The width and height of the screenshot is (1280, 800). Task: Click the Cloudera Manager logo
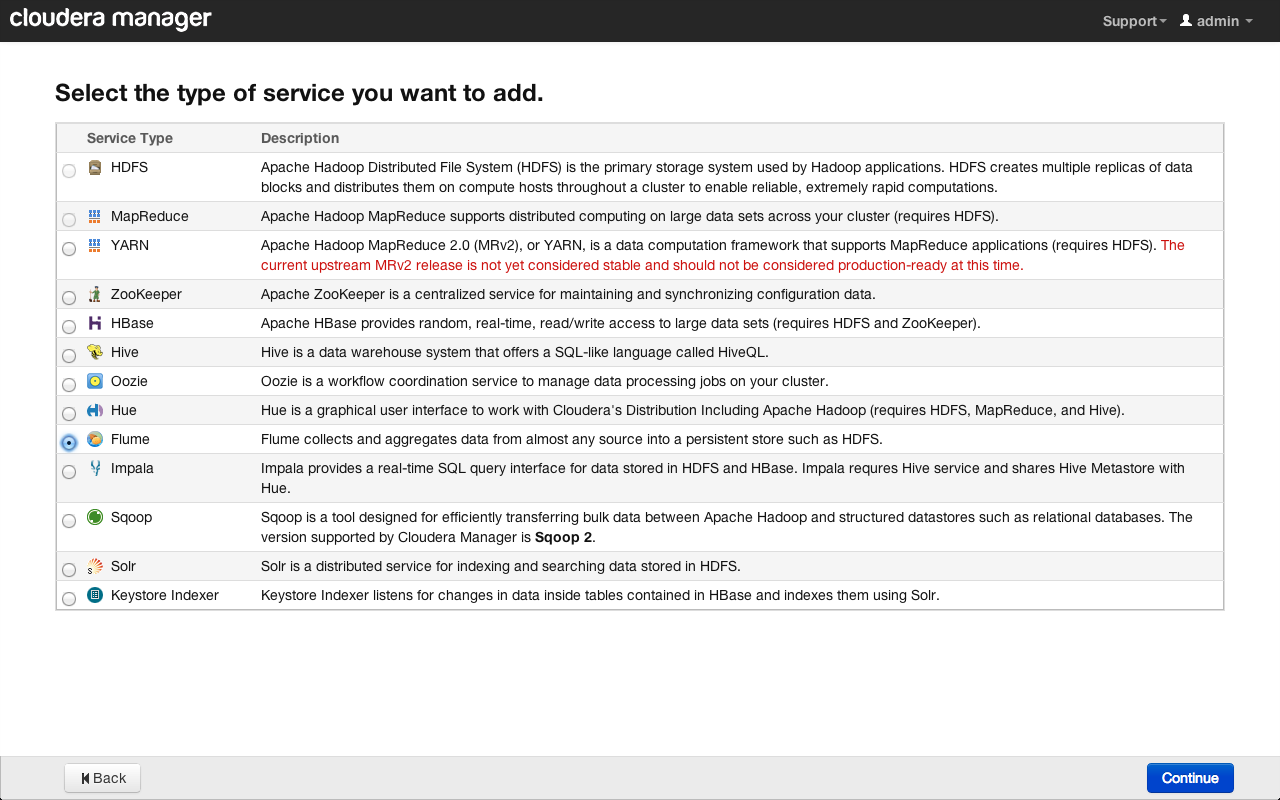111,19
